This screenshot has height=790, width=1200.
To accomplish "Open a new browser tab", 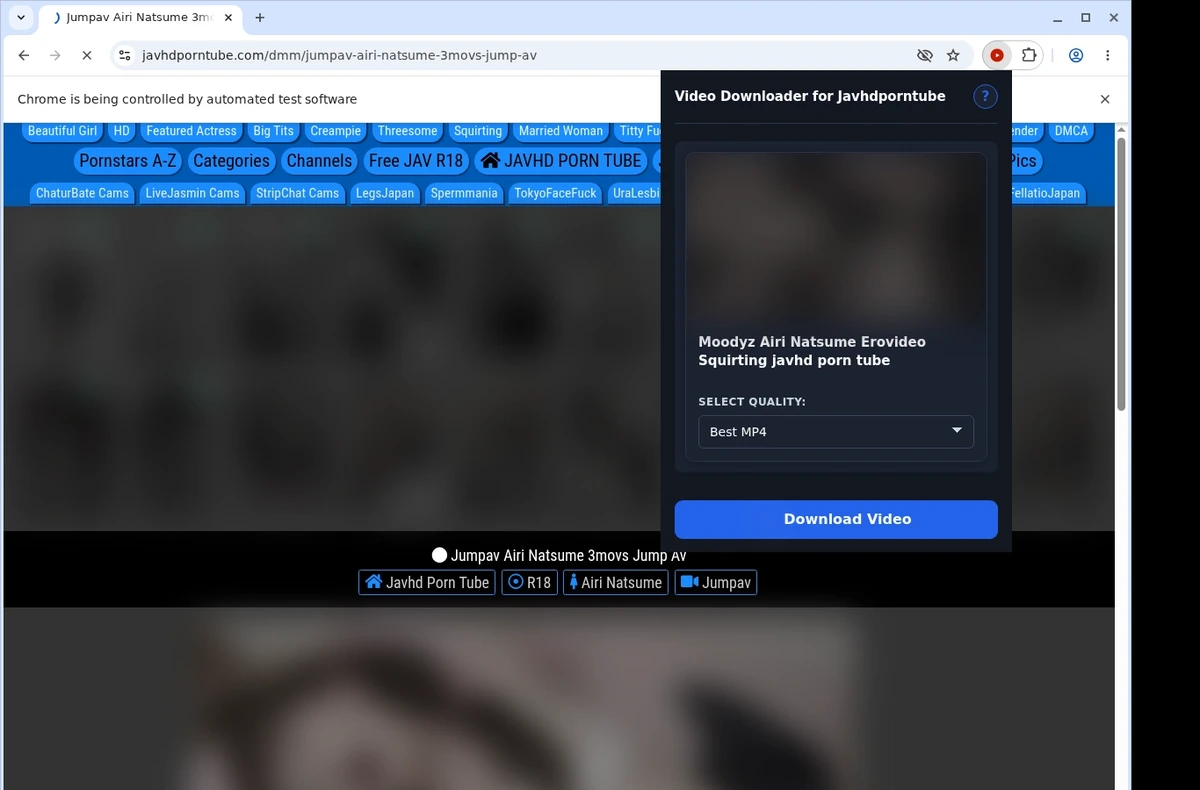I will pyautogui.click(x=260, y=17).
